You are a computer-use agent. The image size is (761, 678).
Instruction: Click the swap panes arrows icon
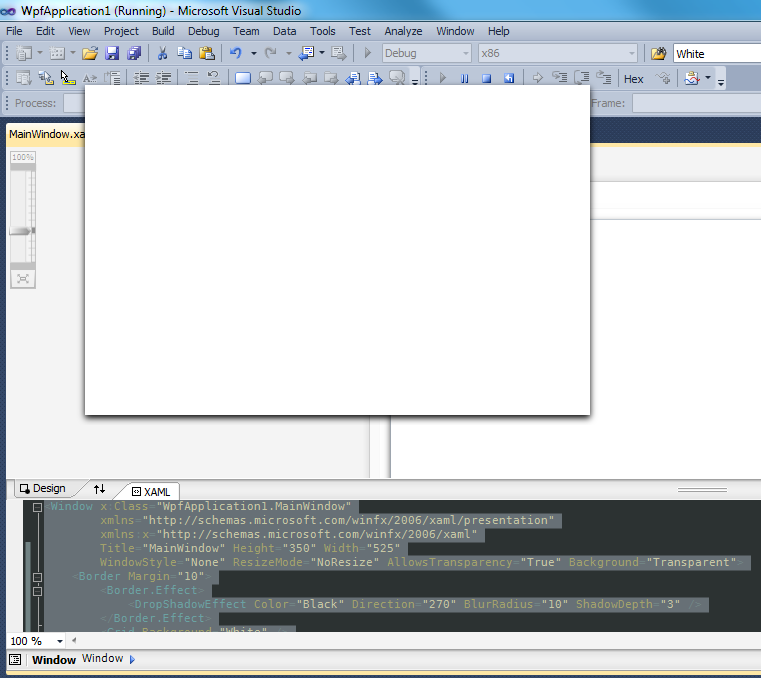[99, 489]
